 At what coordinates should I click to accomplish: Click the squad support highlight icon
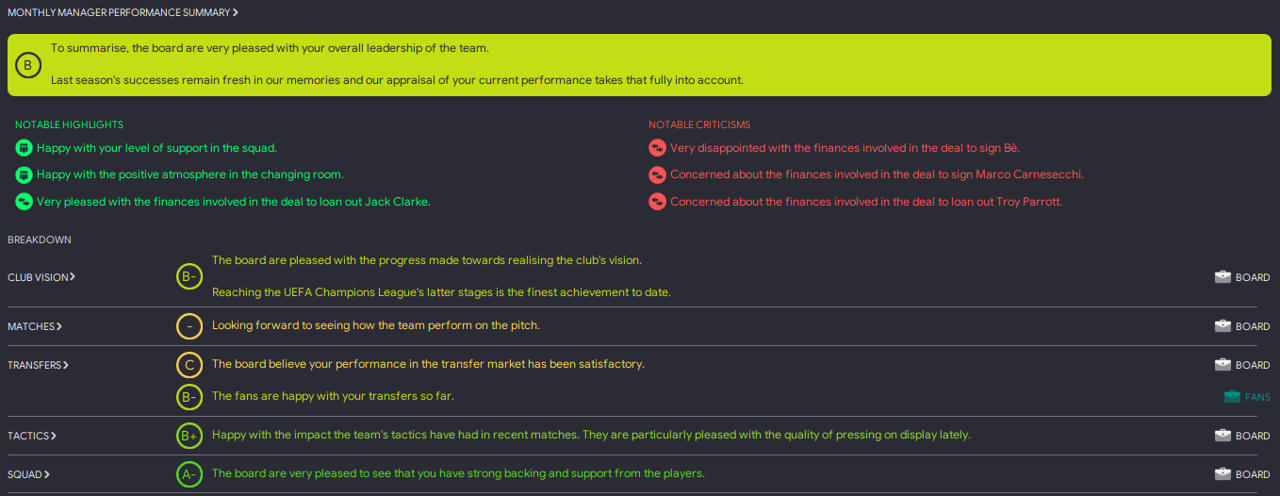coord(24,148)
